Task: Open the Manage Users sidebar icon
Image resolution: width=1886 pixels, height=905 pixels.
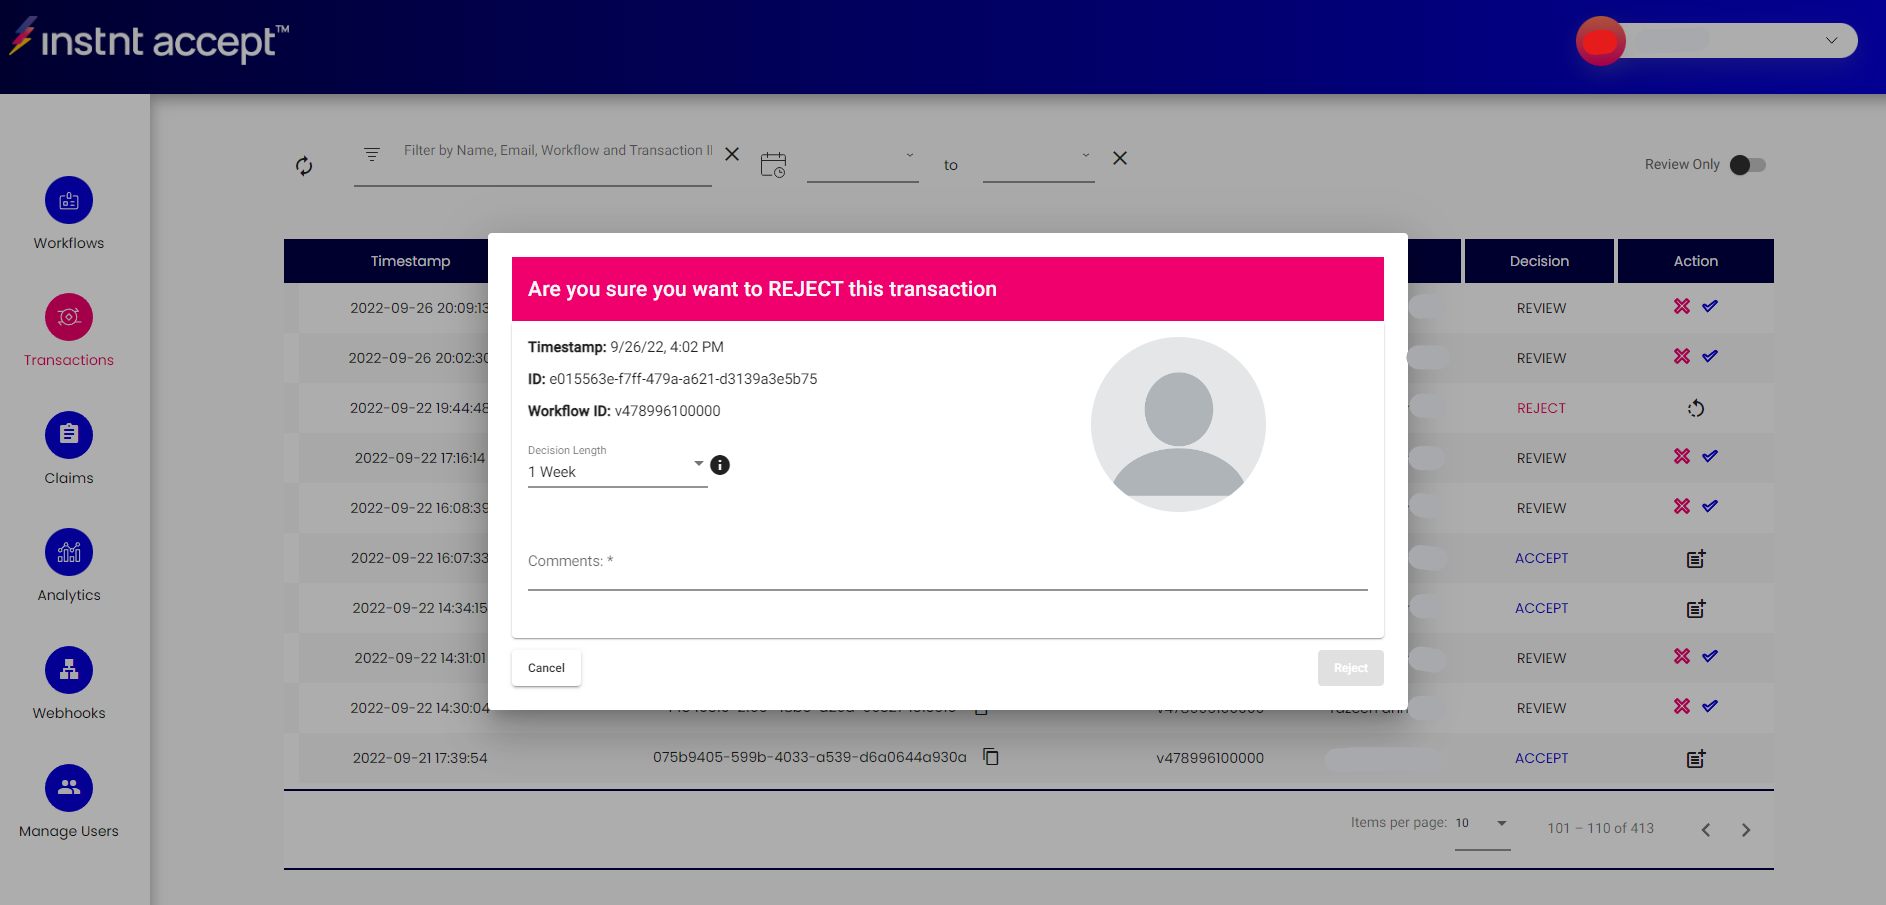Action: click(69, 788)
